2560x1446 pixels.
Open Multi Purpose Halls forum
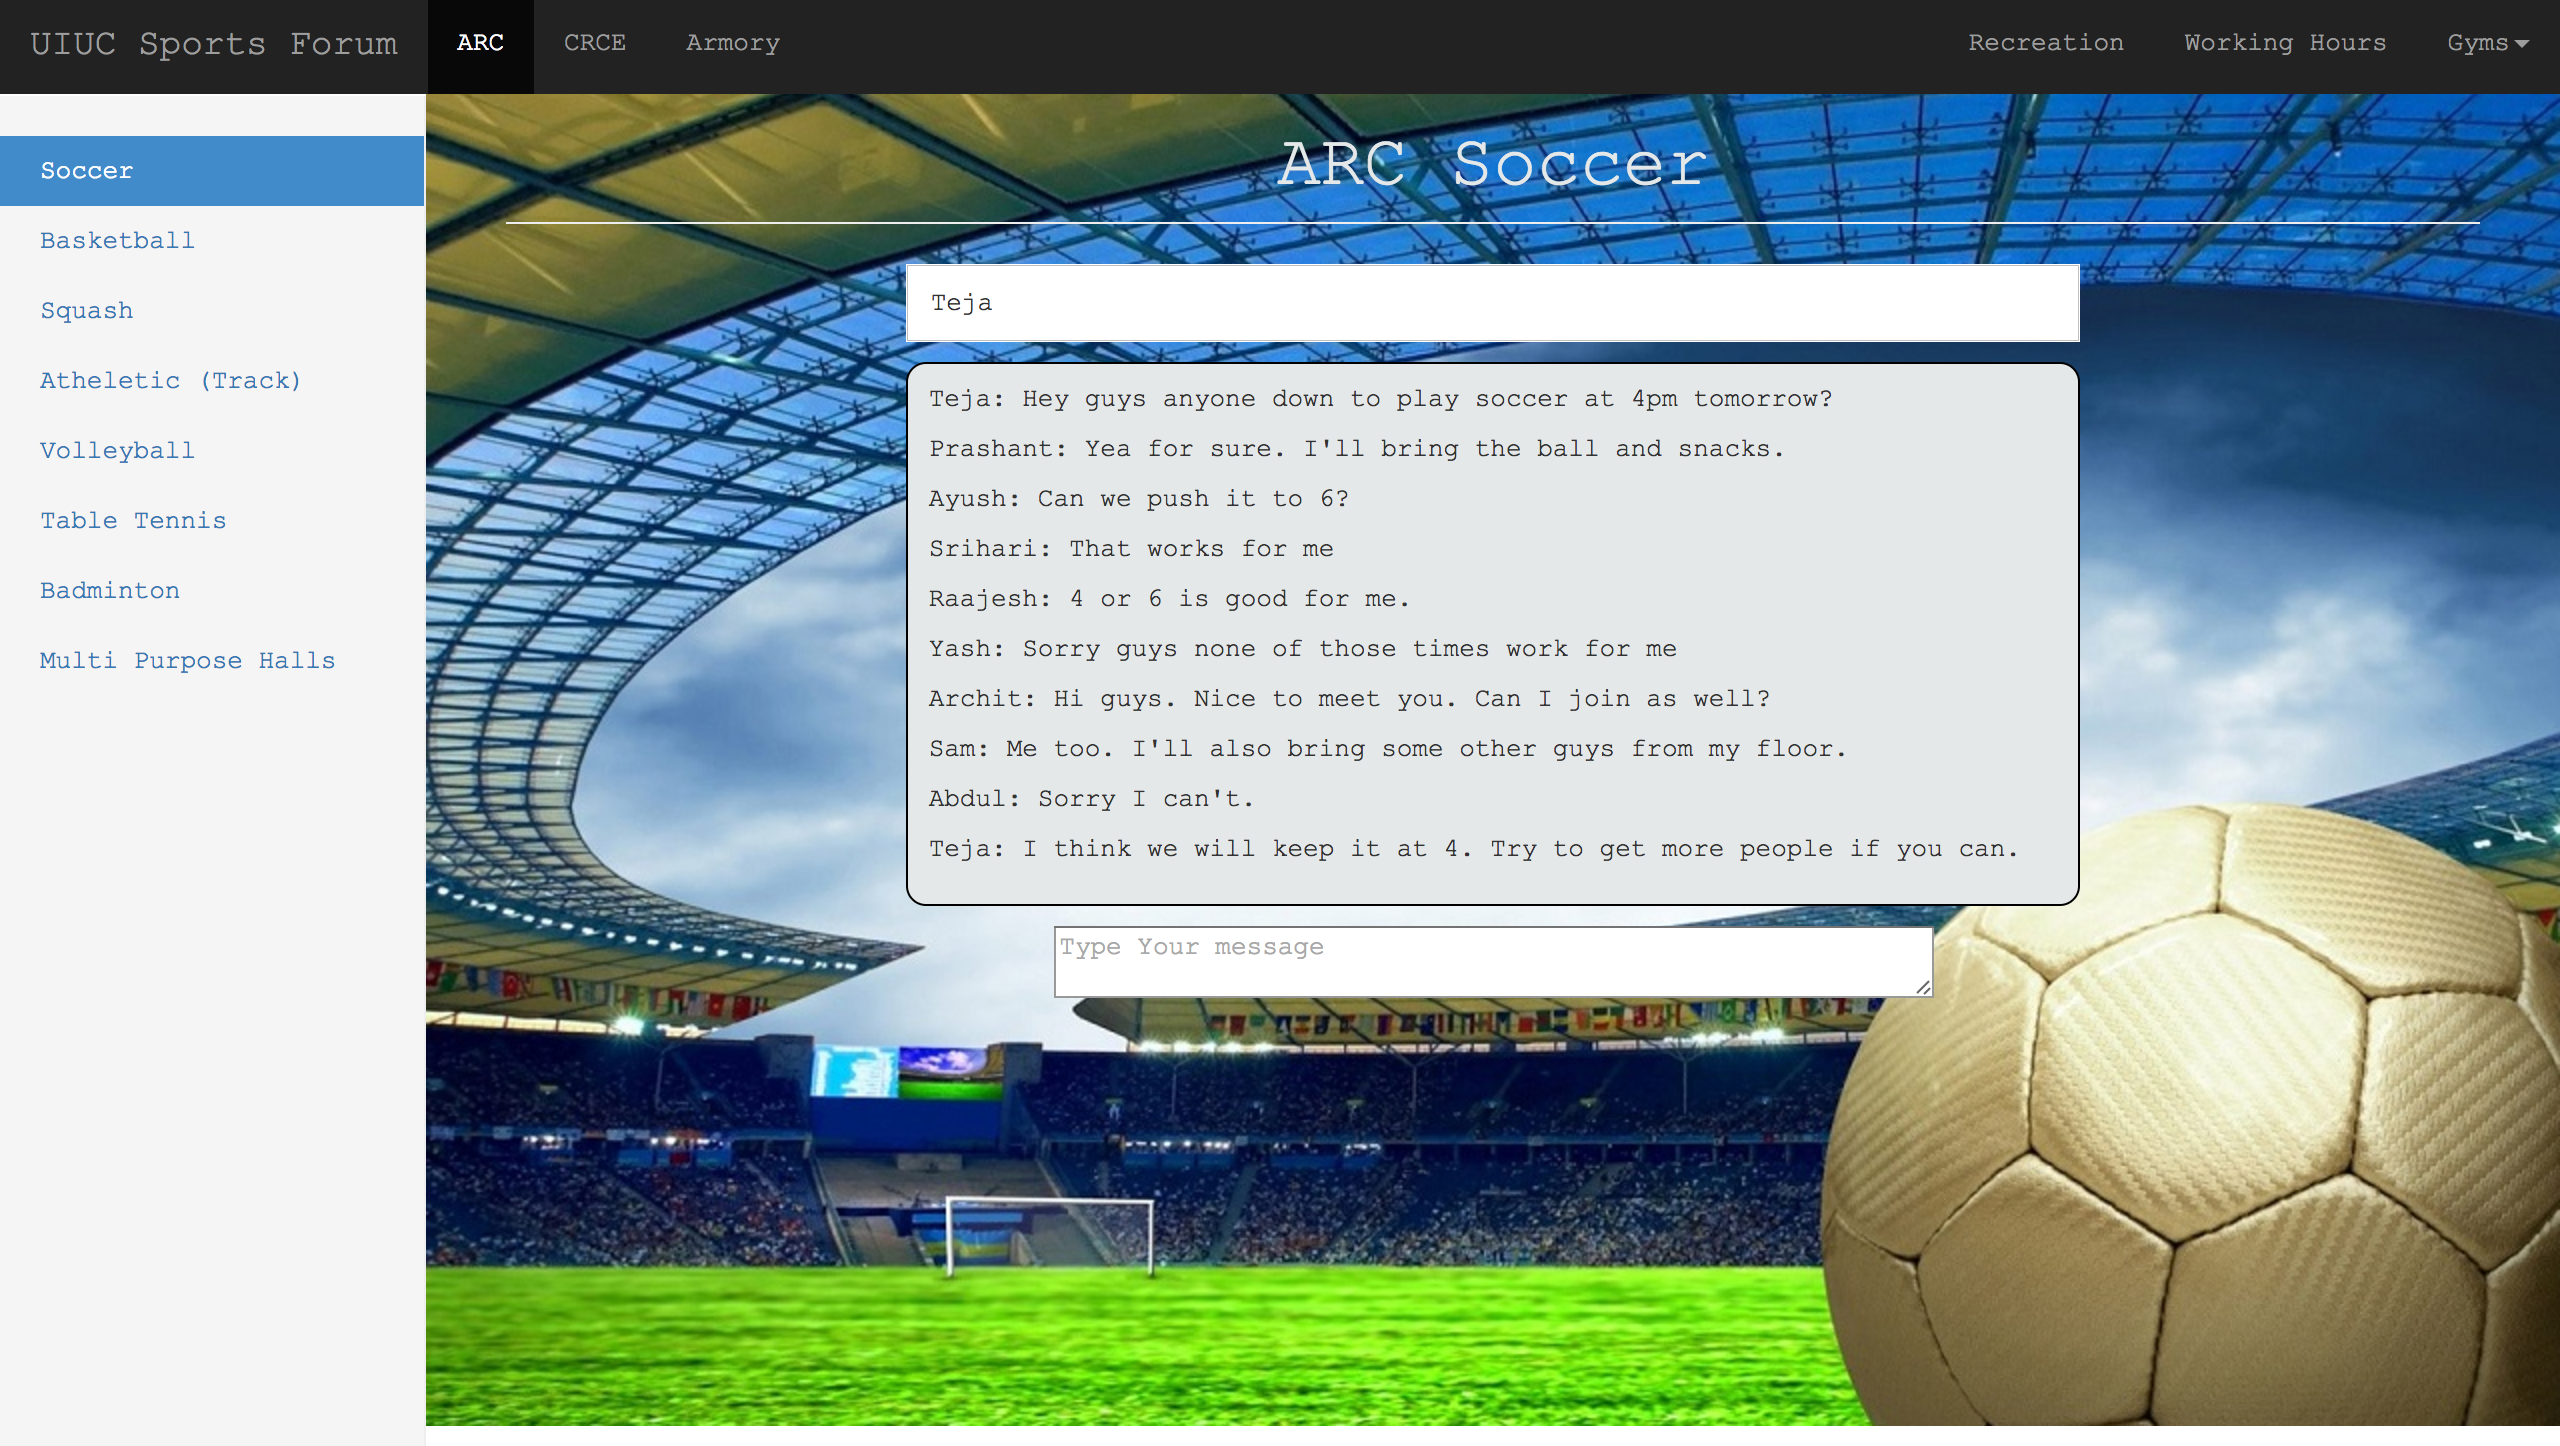187,661
